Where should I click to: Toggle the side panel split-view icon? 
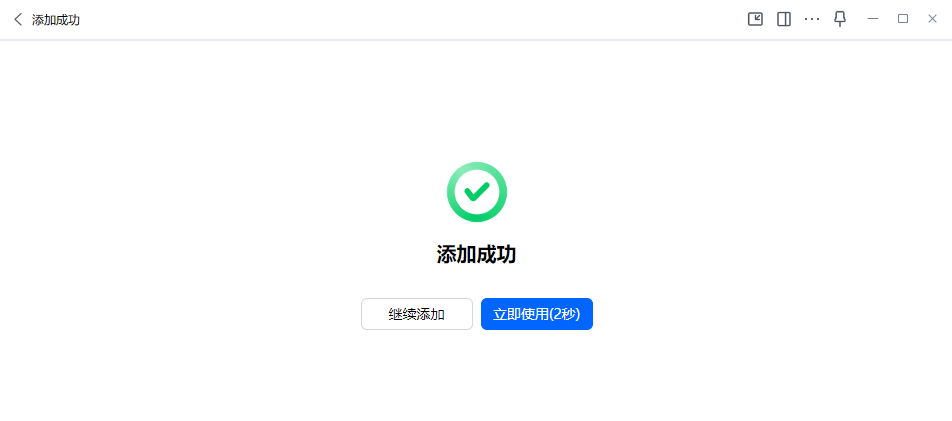[x=784, y=19]
